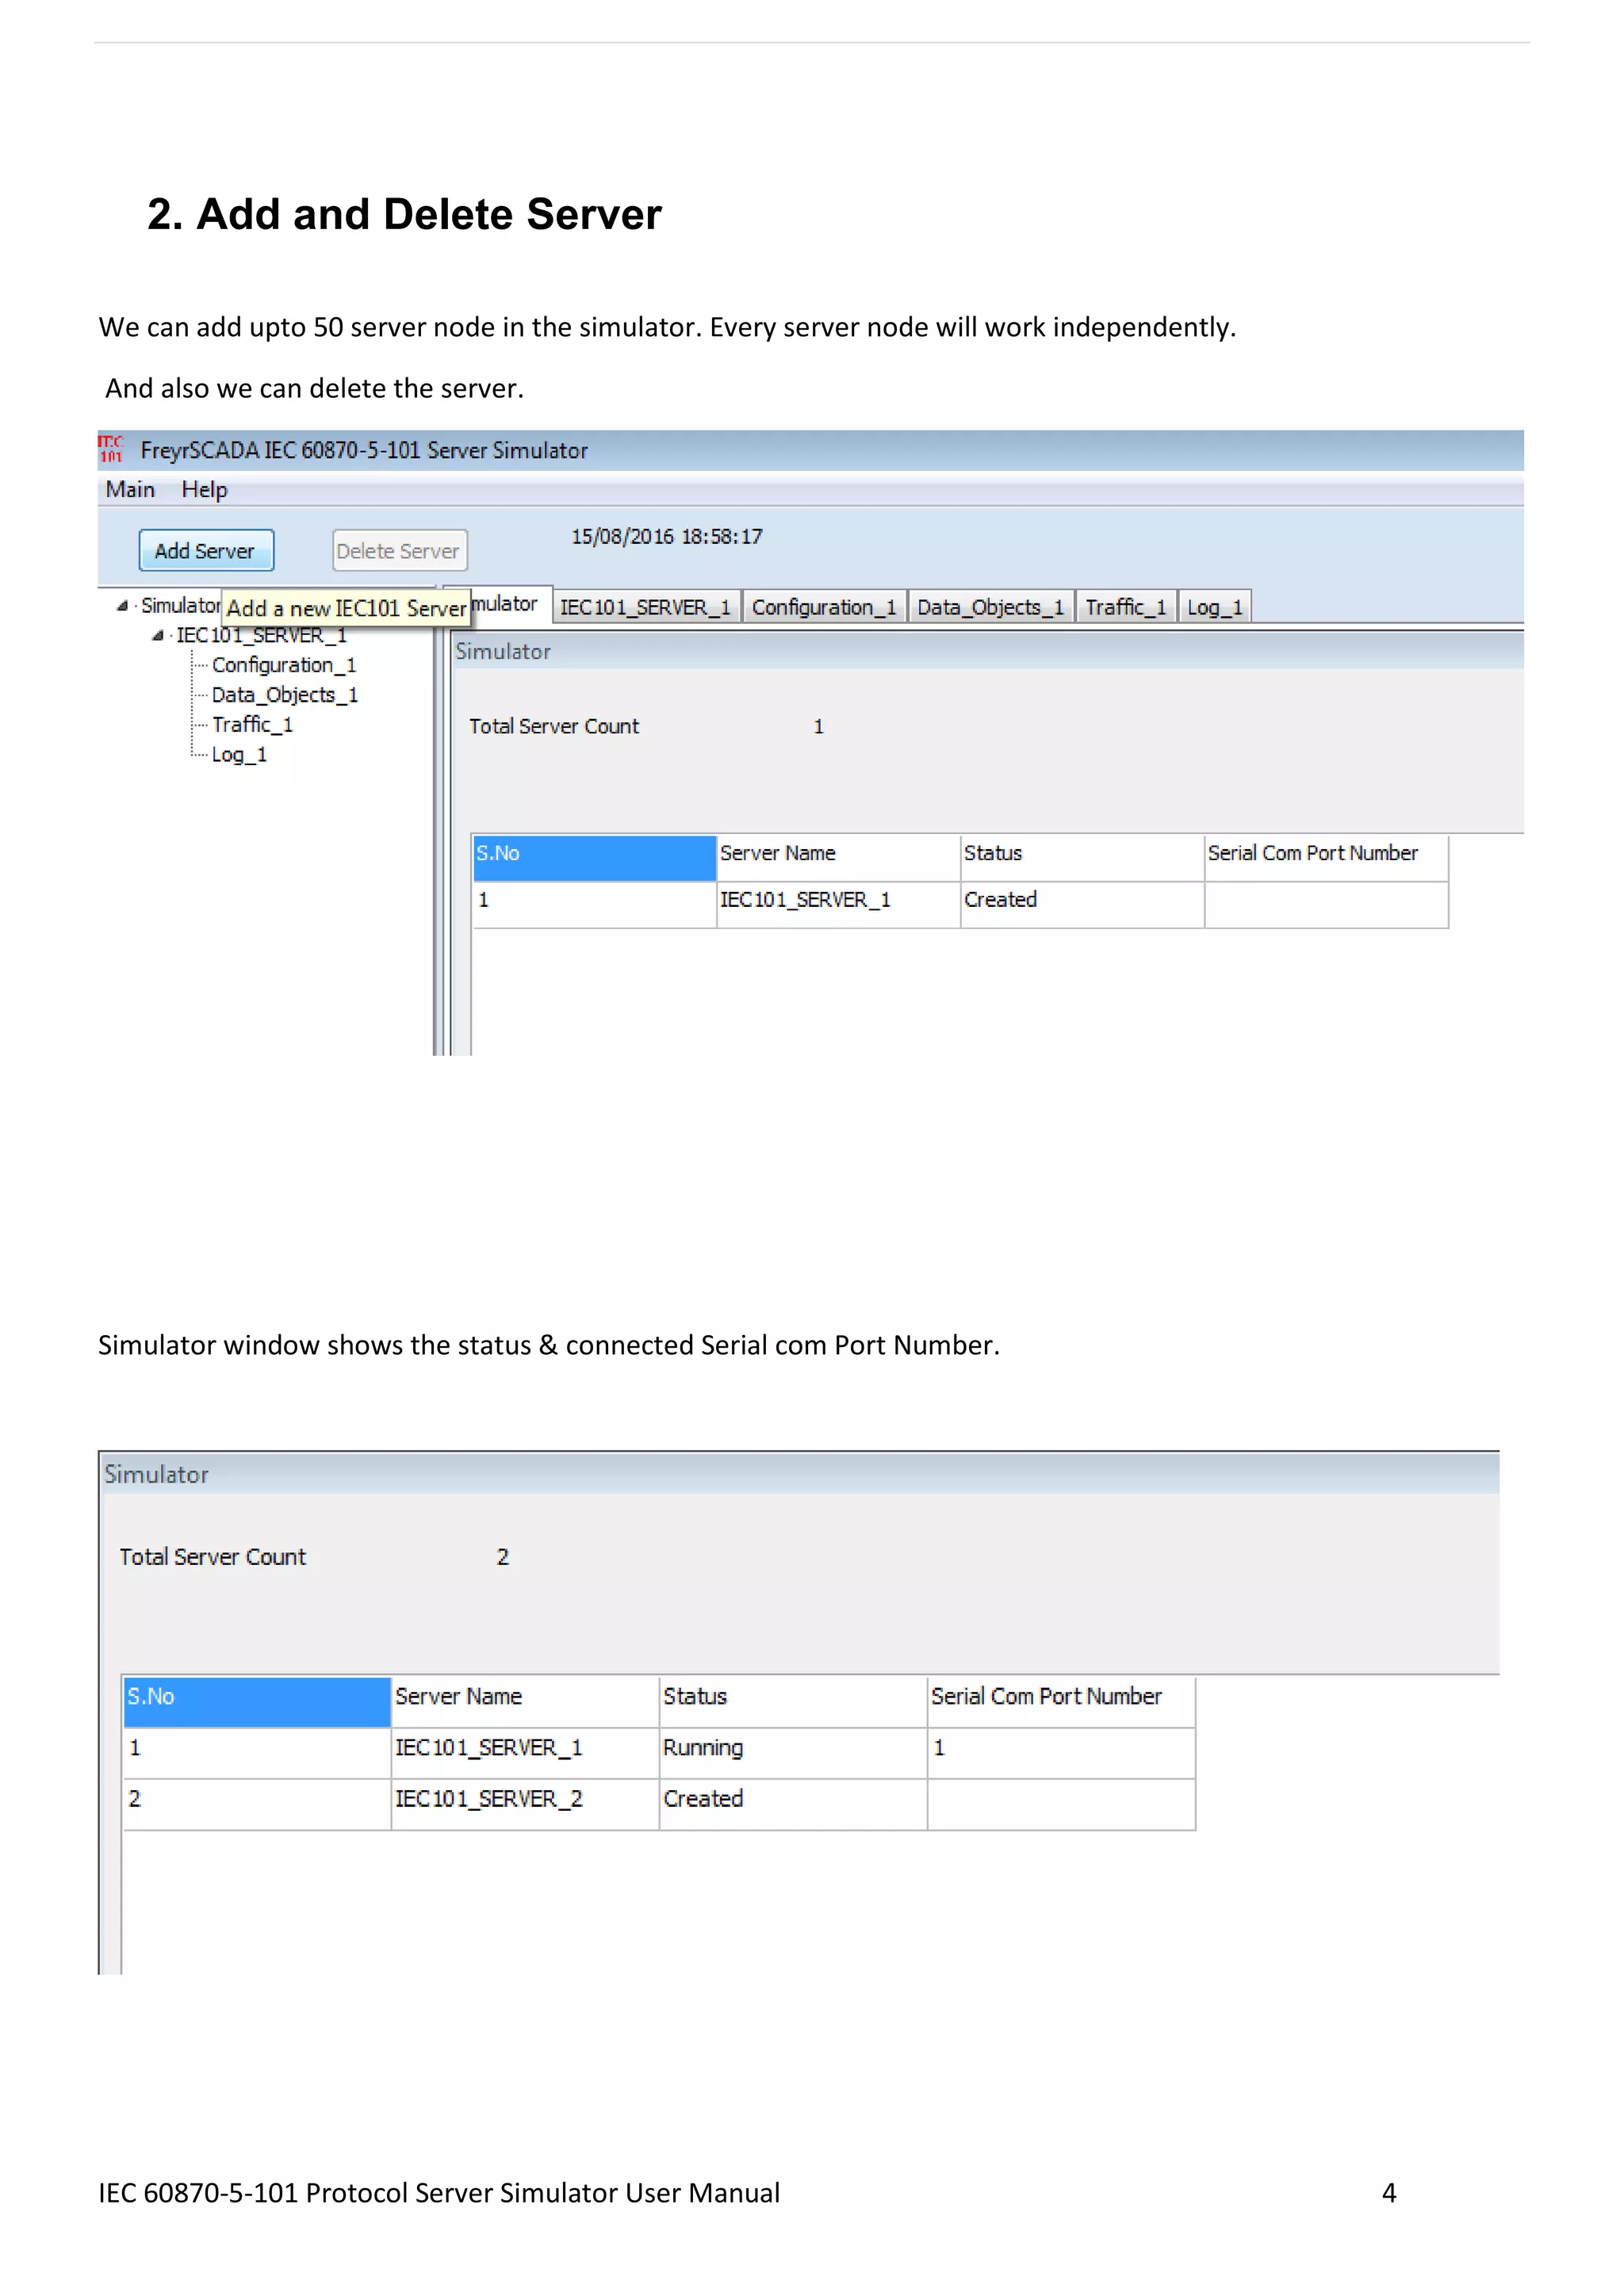This screenshot has height=2296, width=1624.
Task: Select Configuration_1 in the tree
Action: pyautogui.click(x=284, y=666)
